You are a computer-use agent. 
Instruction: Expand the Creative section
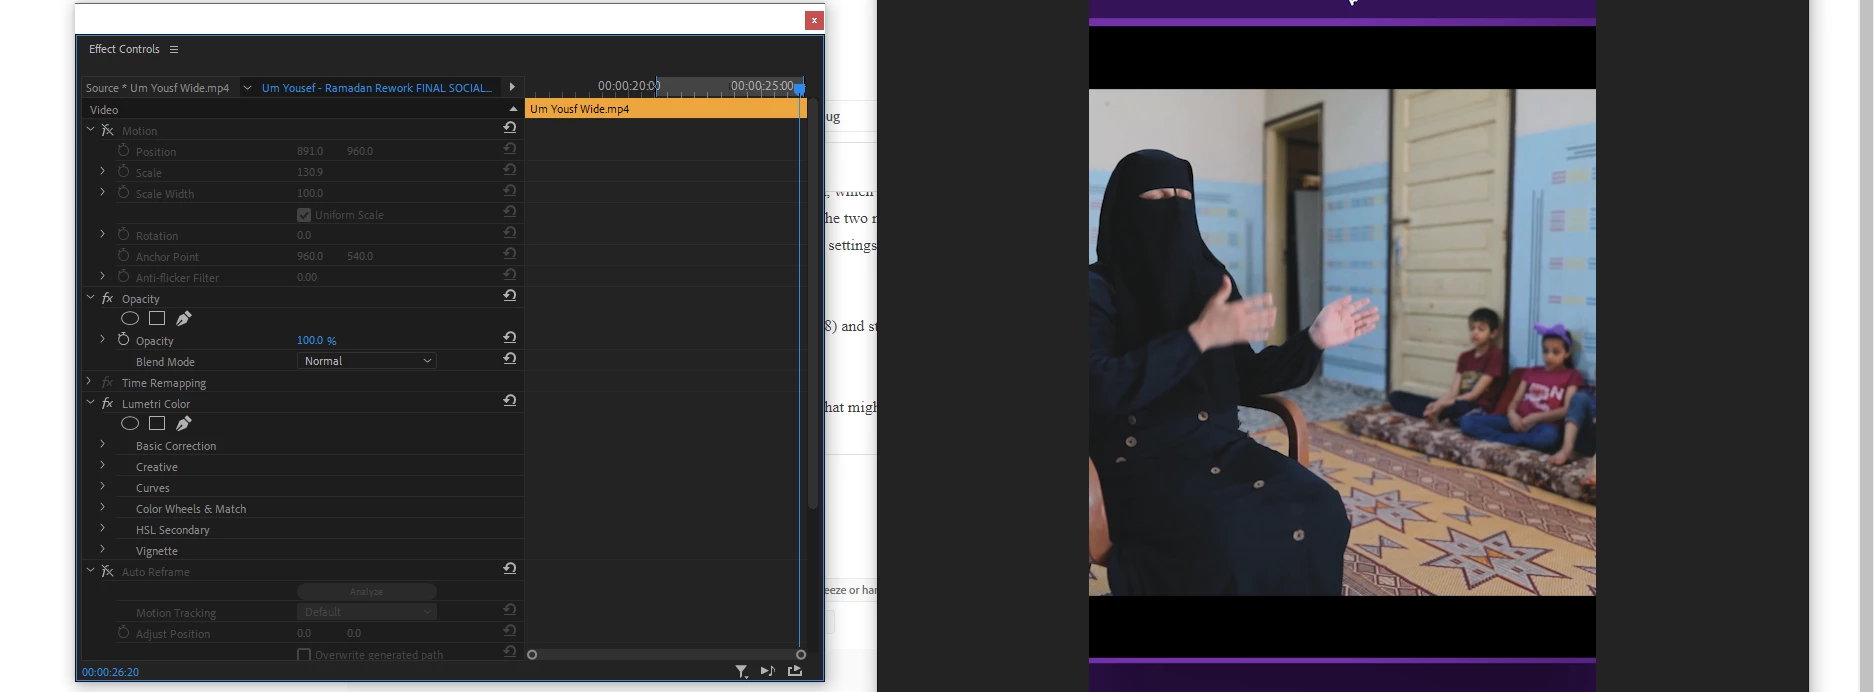coord(103,465)
